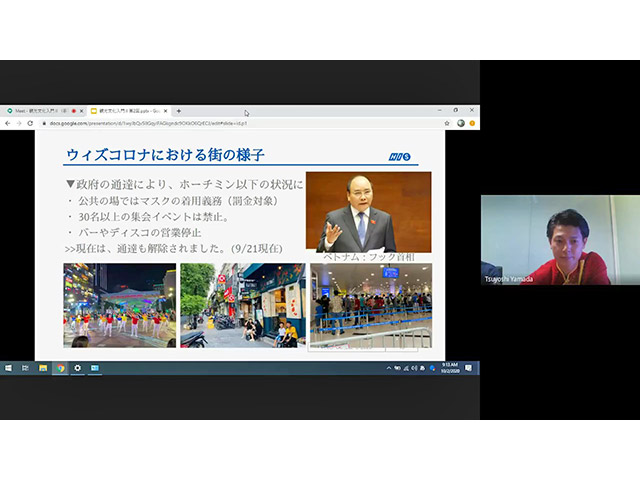This screenshot has width=640, height=480.
Task: Close the Meet browser tab
Action: (x=82, y=110)
